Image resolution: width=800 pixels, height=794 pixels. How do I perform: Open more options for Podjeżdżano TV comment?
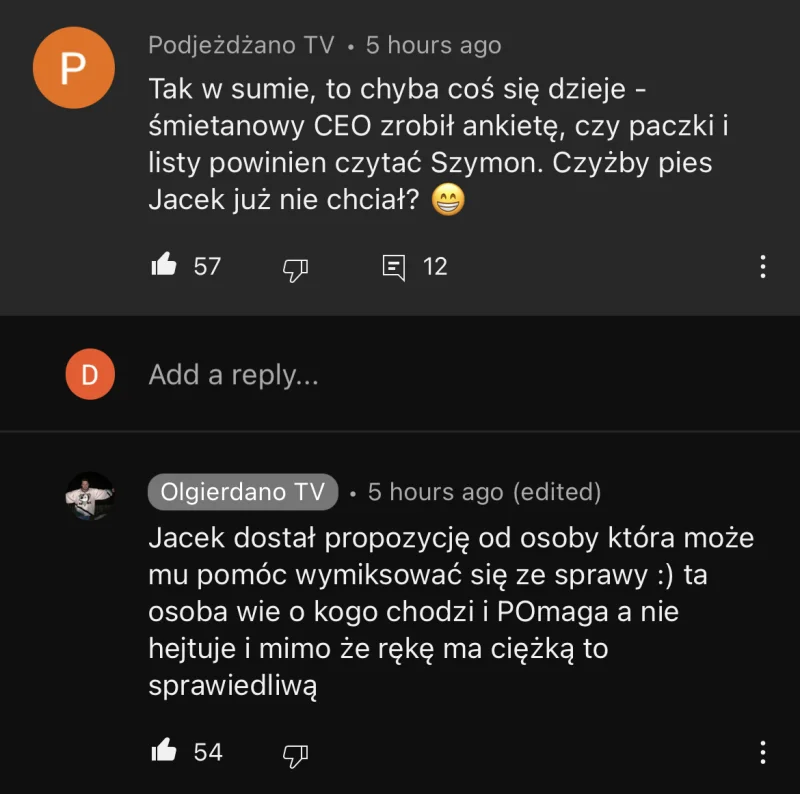763,266
